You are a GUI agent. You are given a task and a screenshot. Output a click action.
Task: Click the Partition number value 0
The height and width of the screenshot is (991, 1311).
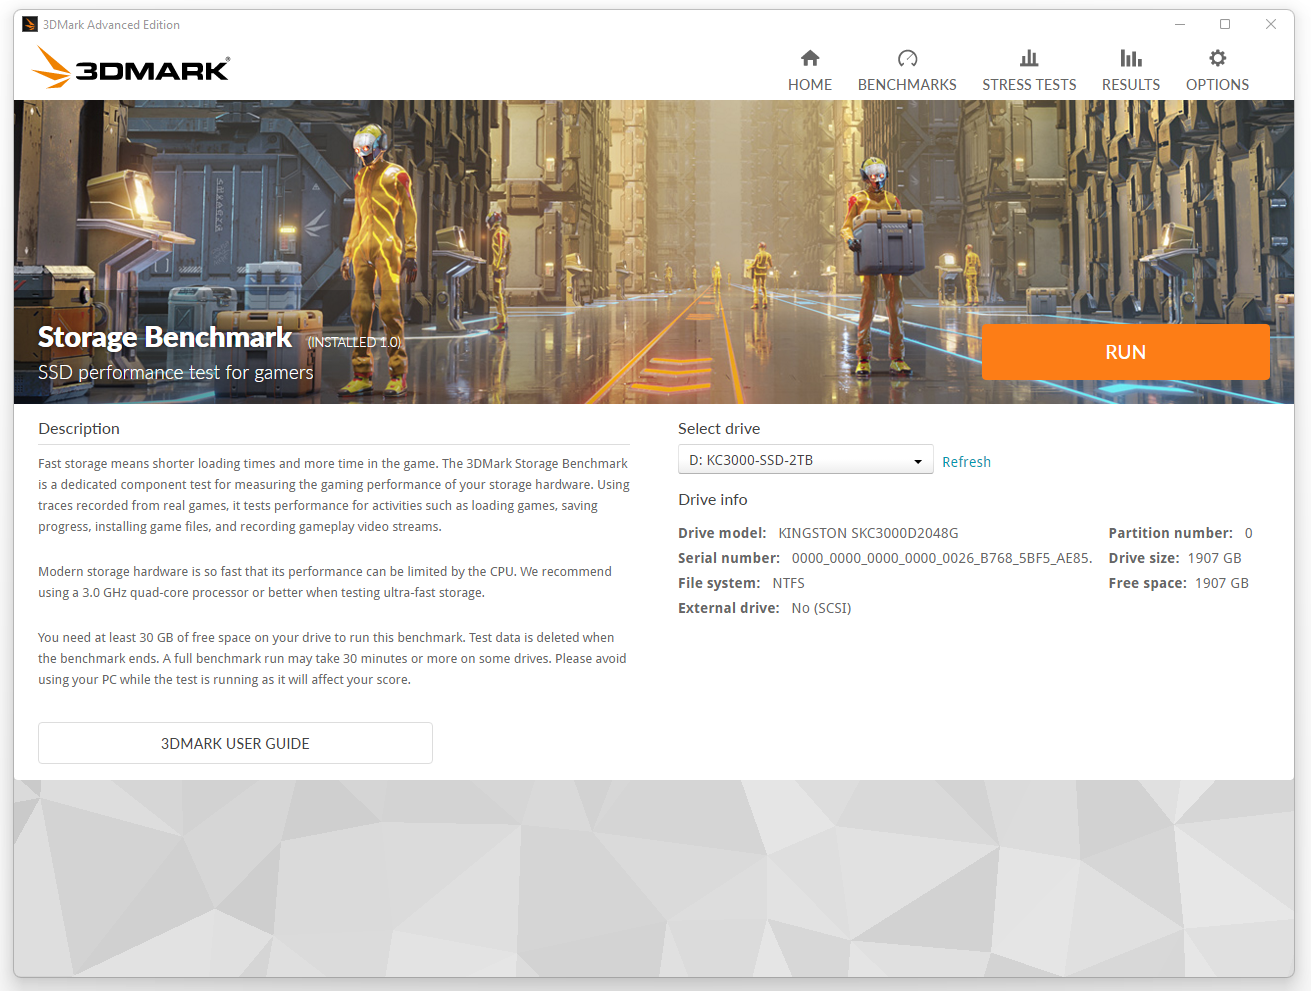point(1248,533)
